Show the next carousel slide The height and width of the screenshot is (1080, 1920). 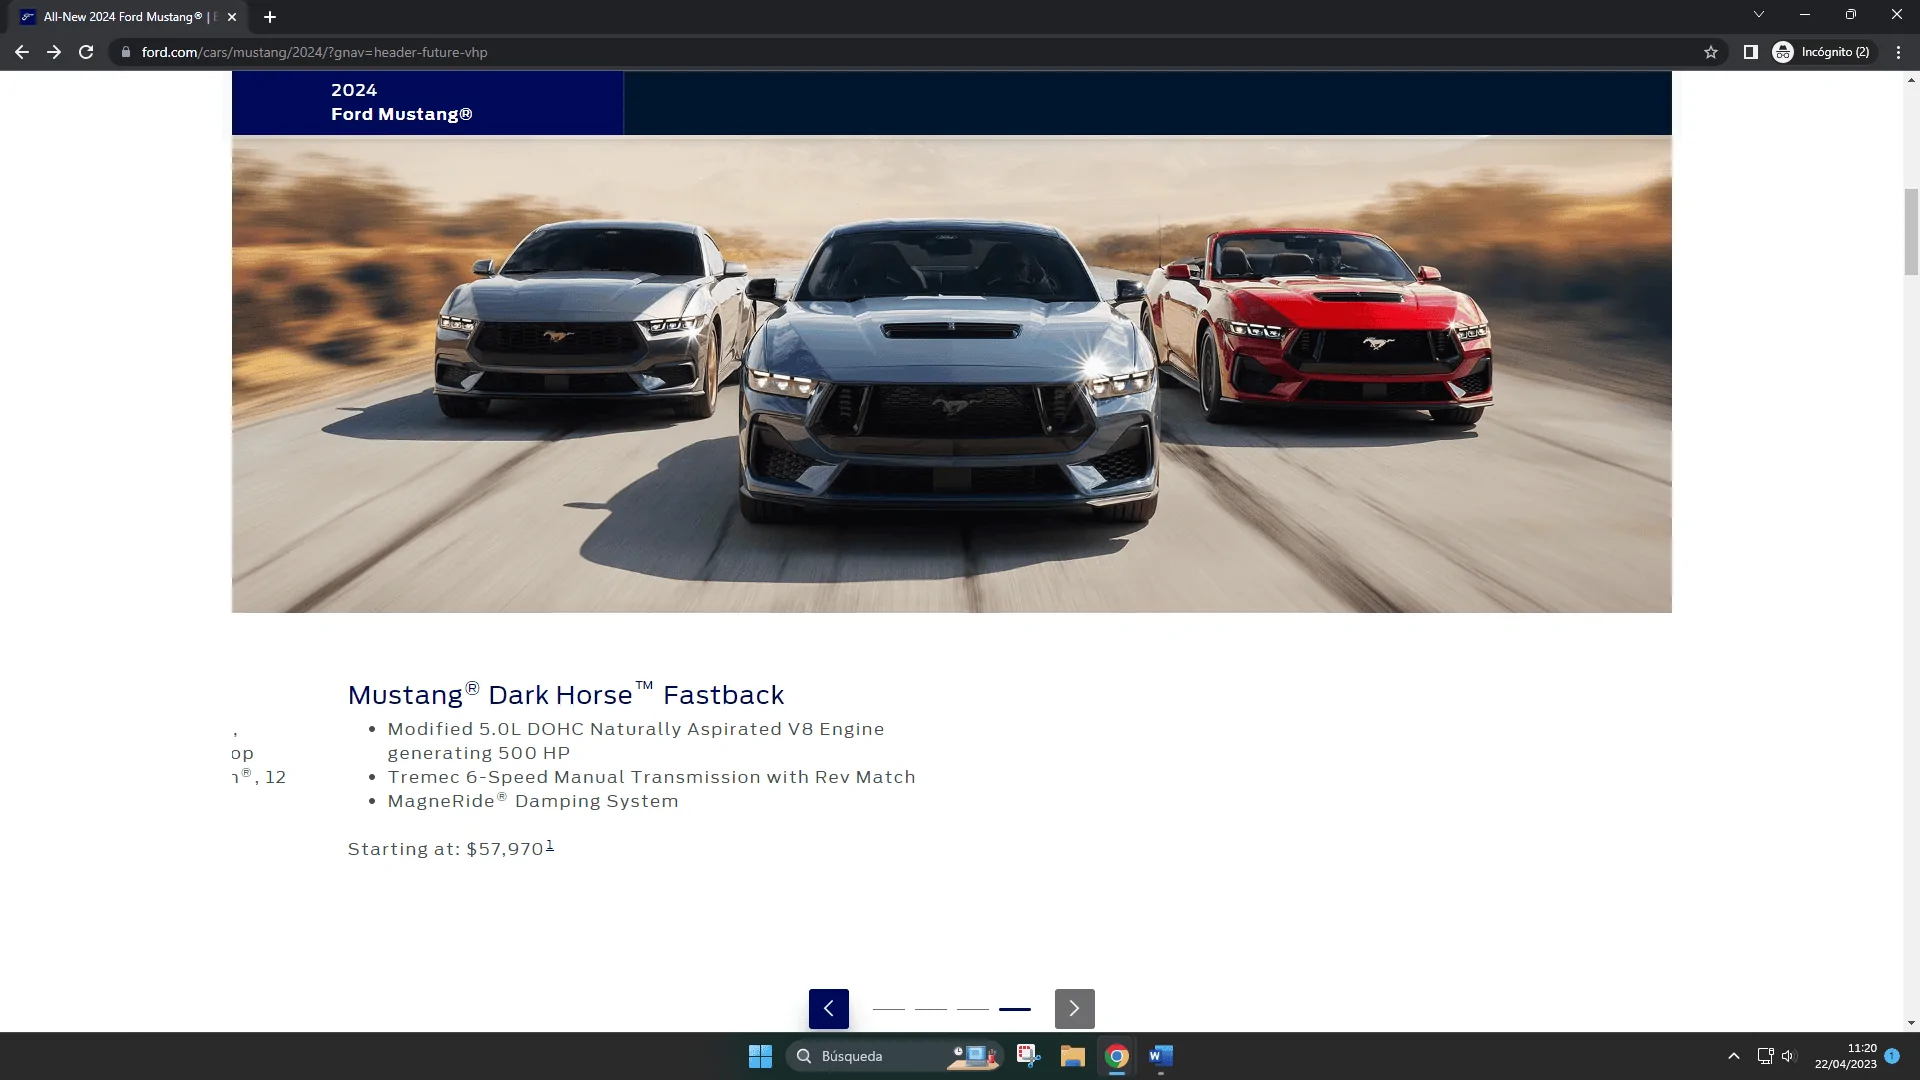click(x=1074, y=1008)
